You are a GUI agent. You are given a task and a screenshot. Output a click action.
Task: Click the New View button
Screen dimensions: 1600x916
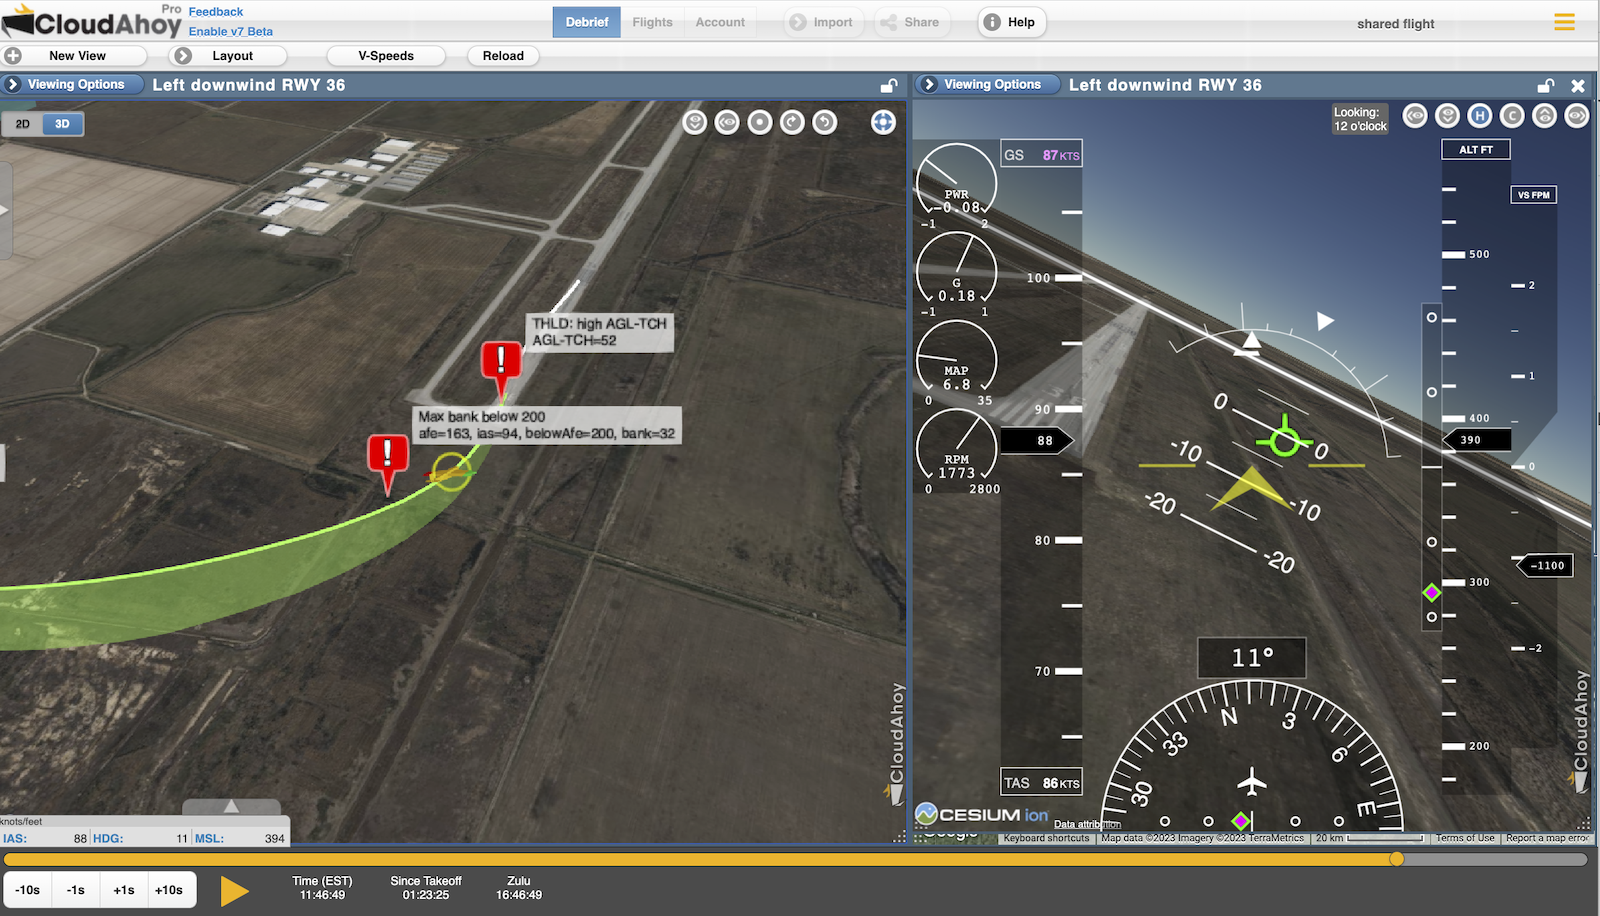tap(76, 56)
